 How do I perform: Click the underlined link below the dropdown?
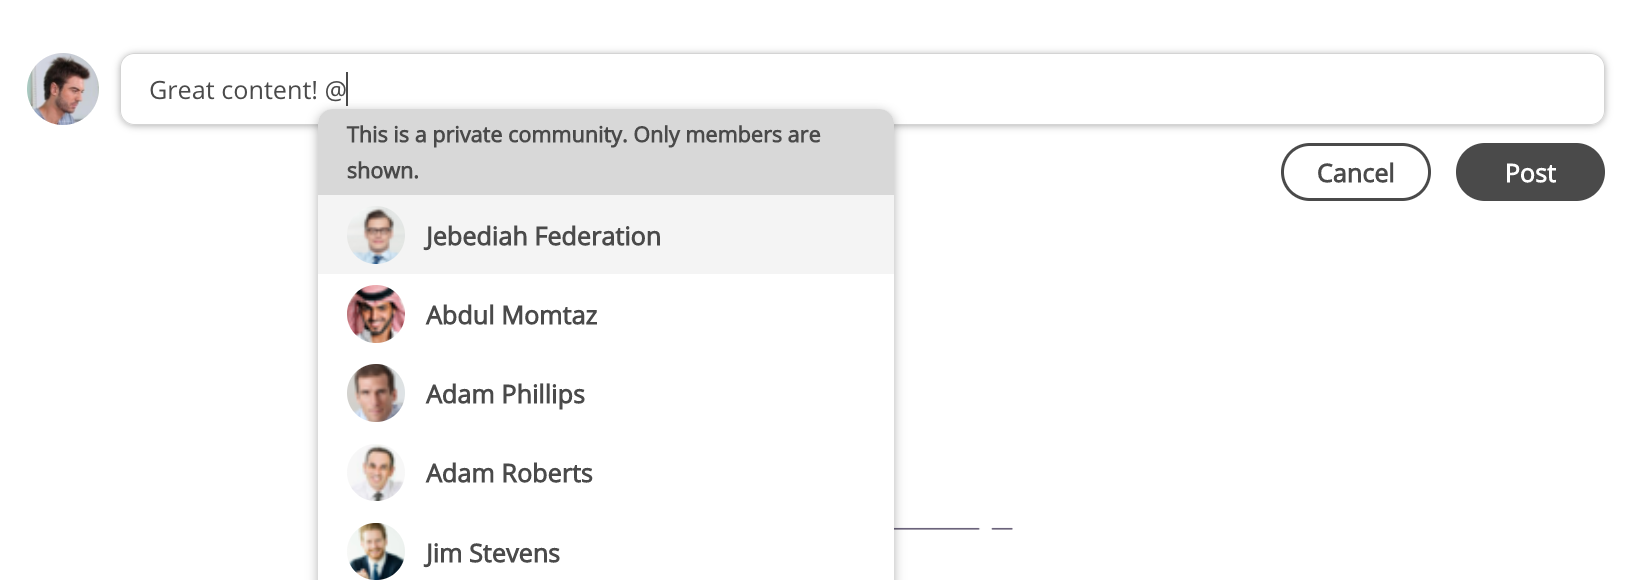[x=940, y=530]
